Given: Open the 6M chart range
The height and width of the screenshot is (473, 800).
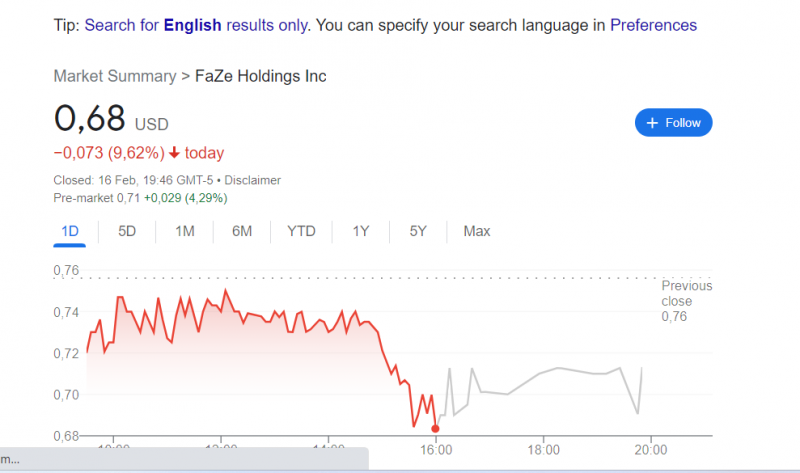Looking at the screenshot, I should coord(242,231).
